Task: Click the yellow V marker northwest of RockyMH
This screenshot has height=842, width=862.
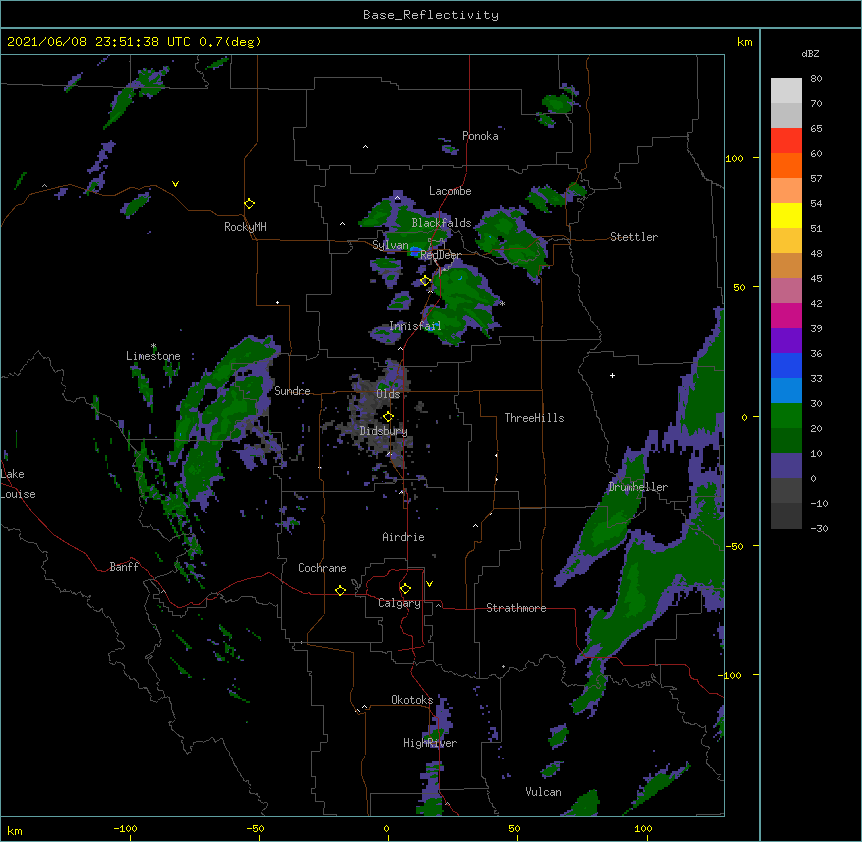Action: [175, 184]
